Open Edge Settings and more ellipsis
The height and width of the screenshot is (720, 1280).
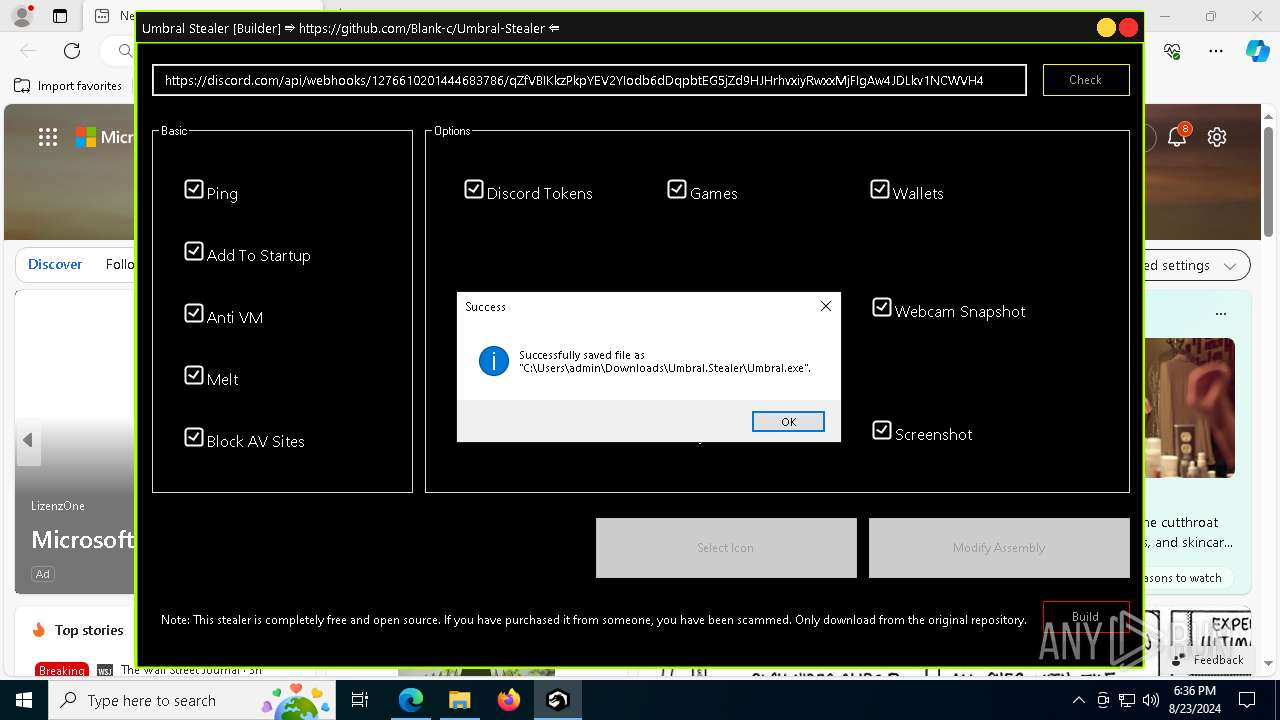point(1216,51)
